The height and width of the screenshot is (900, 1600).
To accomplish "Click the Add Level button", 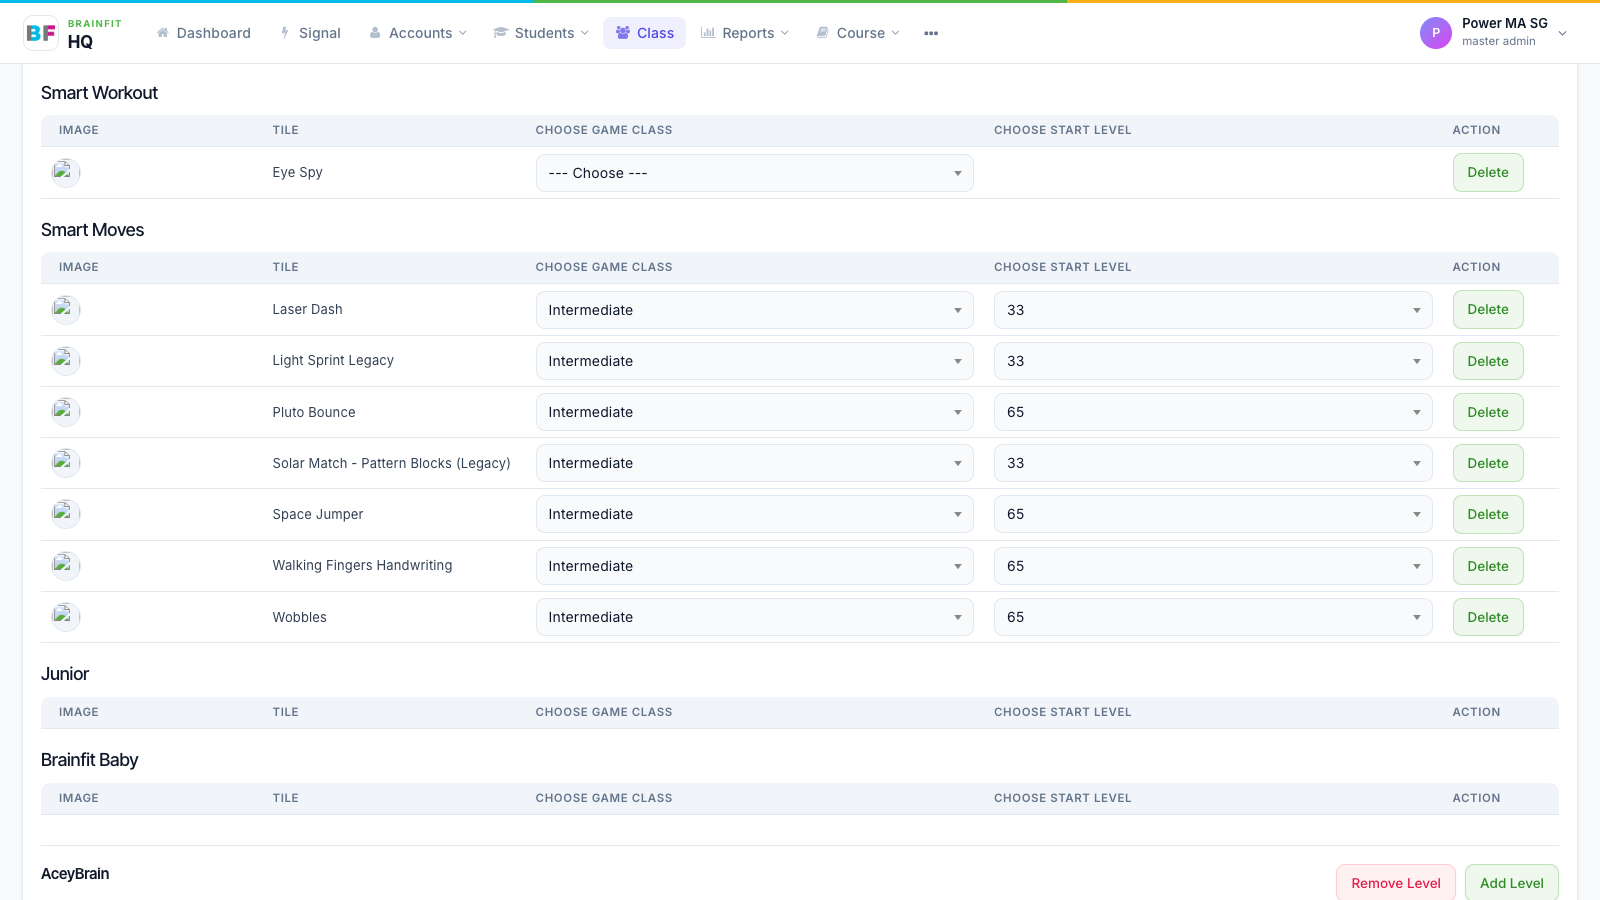I will coord(1512,882).
